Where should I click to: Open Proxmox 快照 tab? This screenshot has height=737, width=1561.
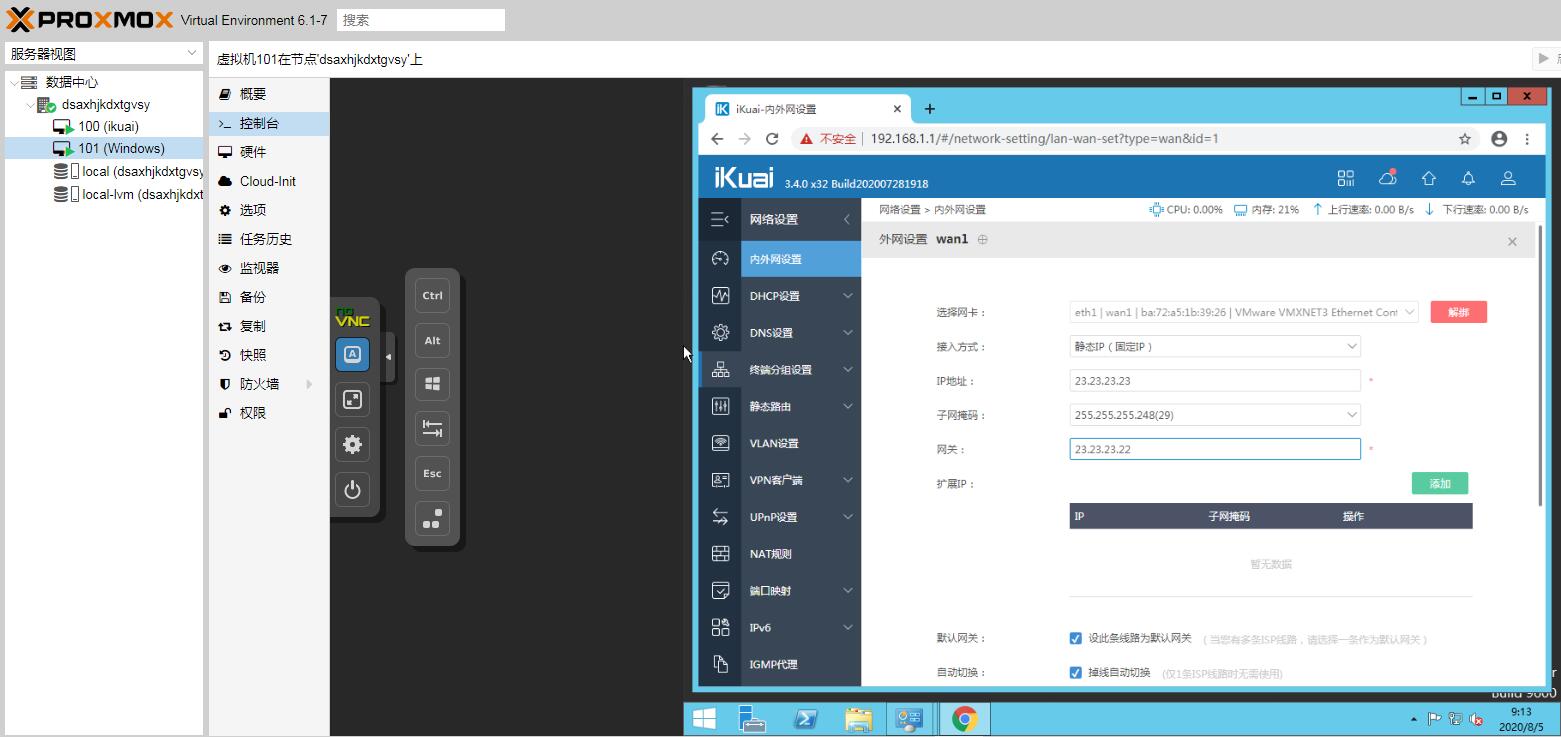click(268, 355)
